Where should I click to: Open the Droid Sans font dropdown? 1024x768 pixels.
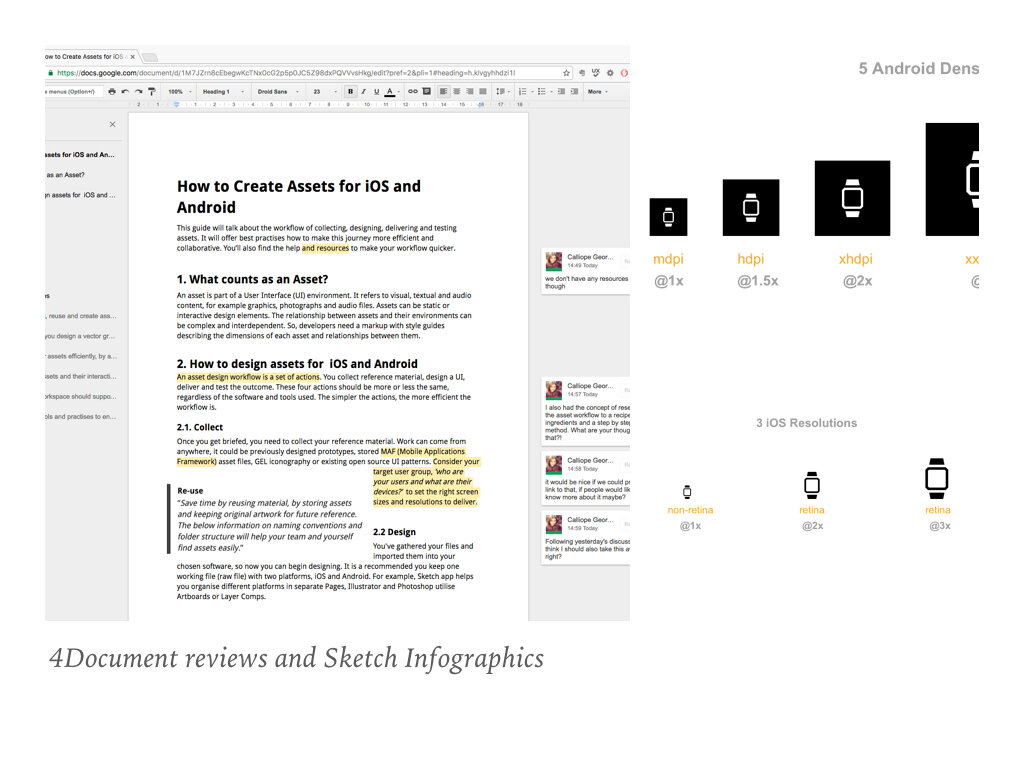(278, 91)
